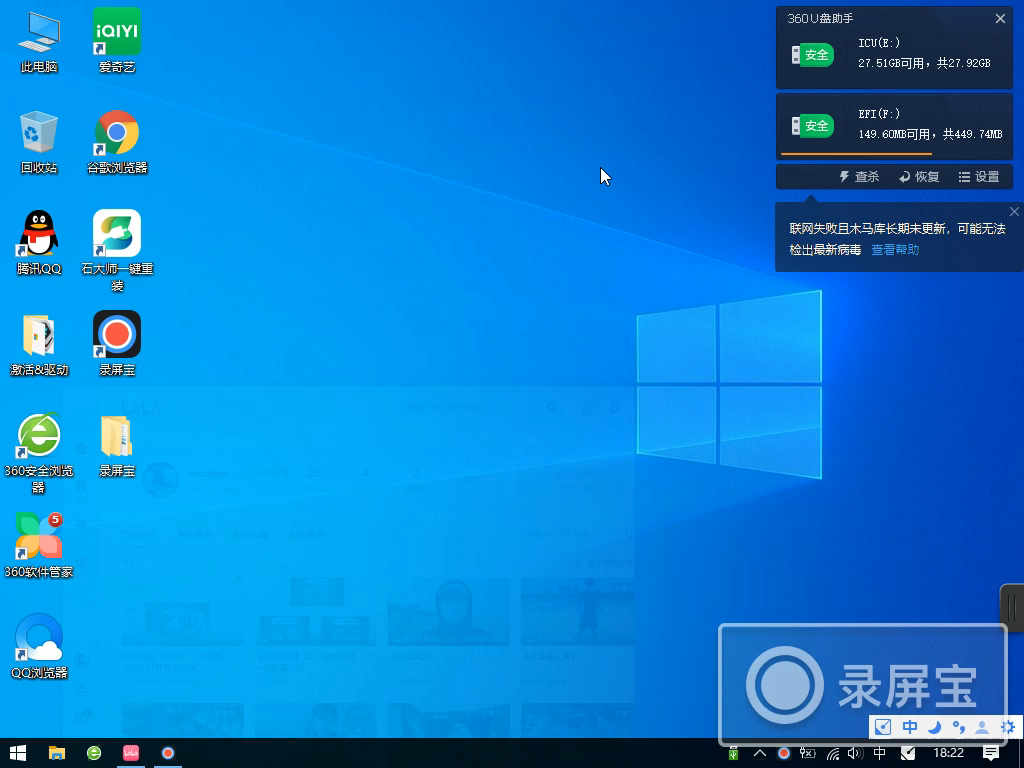1024x768 pixels.
Task: Open the clock showing 18:22
Action: tap(948, 753)
